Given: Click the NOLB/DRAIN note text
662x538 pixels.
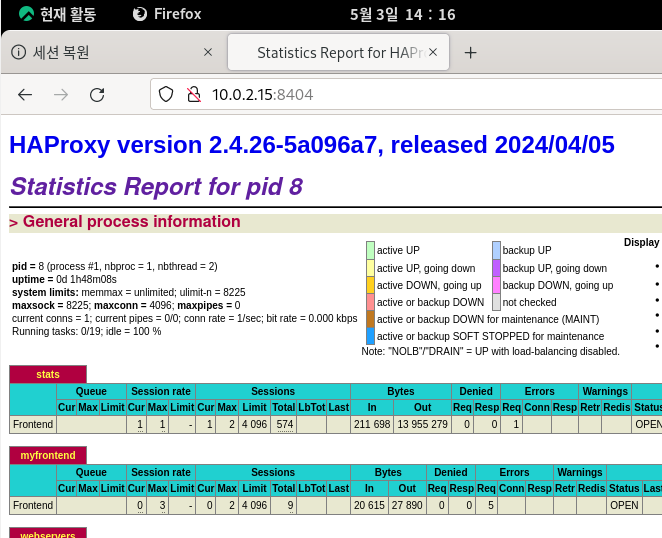Looking at the screenshot, I should [490, 351].
